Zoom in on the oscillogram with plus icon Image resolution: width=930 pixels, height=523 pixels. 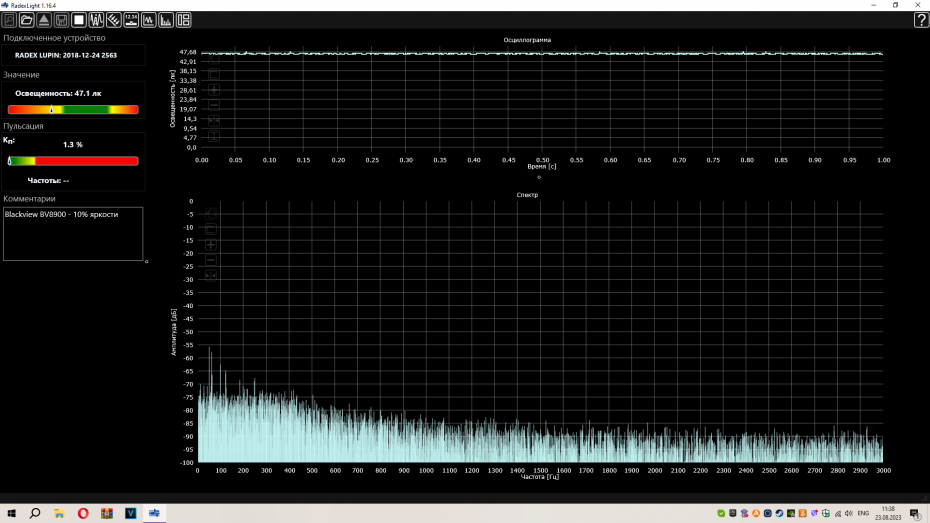pyautogui.click(x=213, y=89)
